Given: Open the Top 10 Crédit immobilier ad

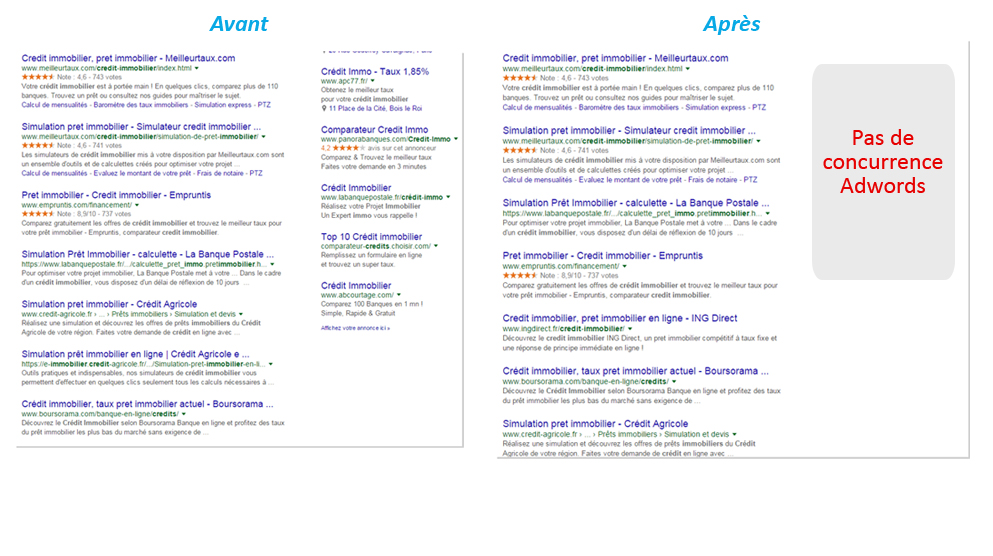Looking at the screenshot, I should tap(371, 237).
